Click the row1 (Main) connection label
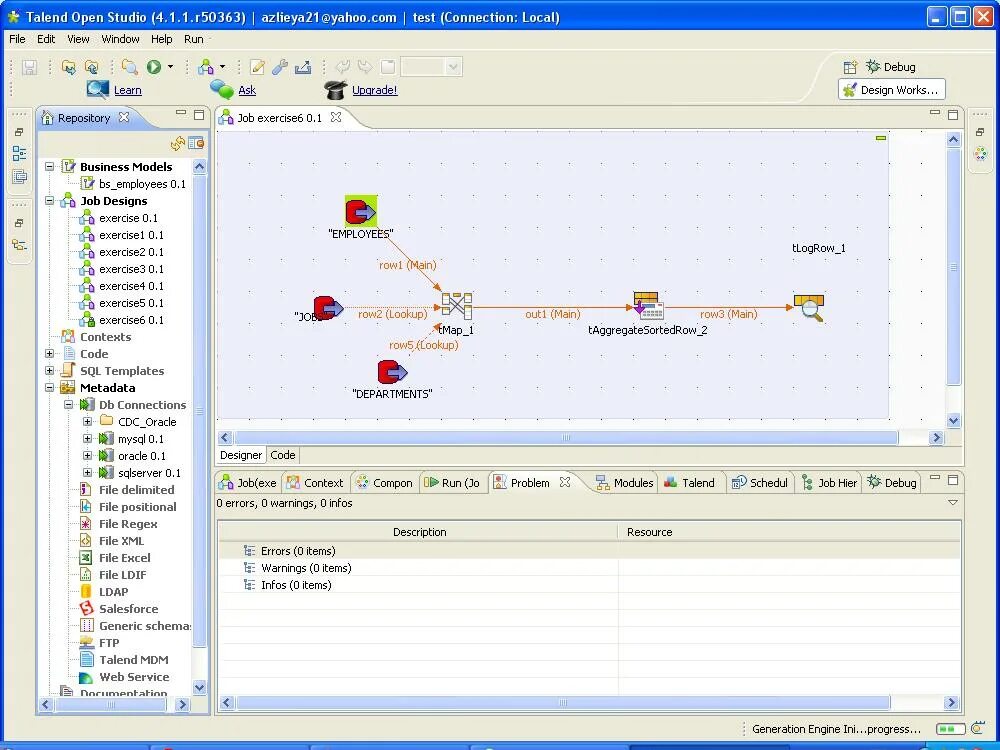Image resolution: width=1000 pixels, height=750 pixels. coord(408,265)
